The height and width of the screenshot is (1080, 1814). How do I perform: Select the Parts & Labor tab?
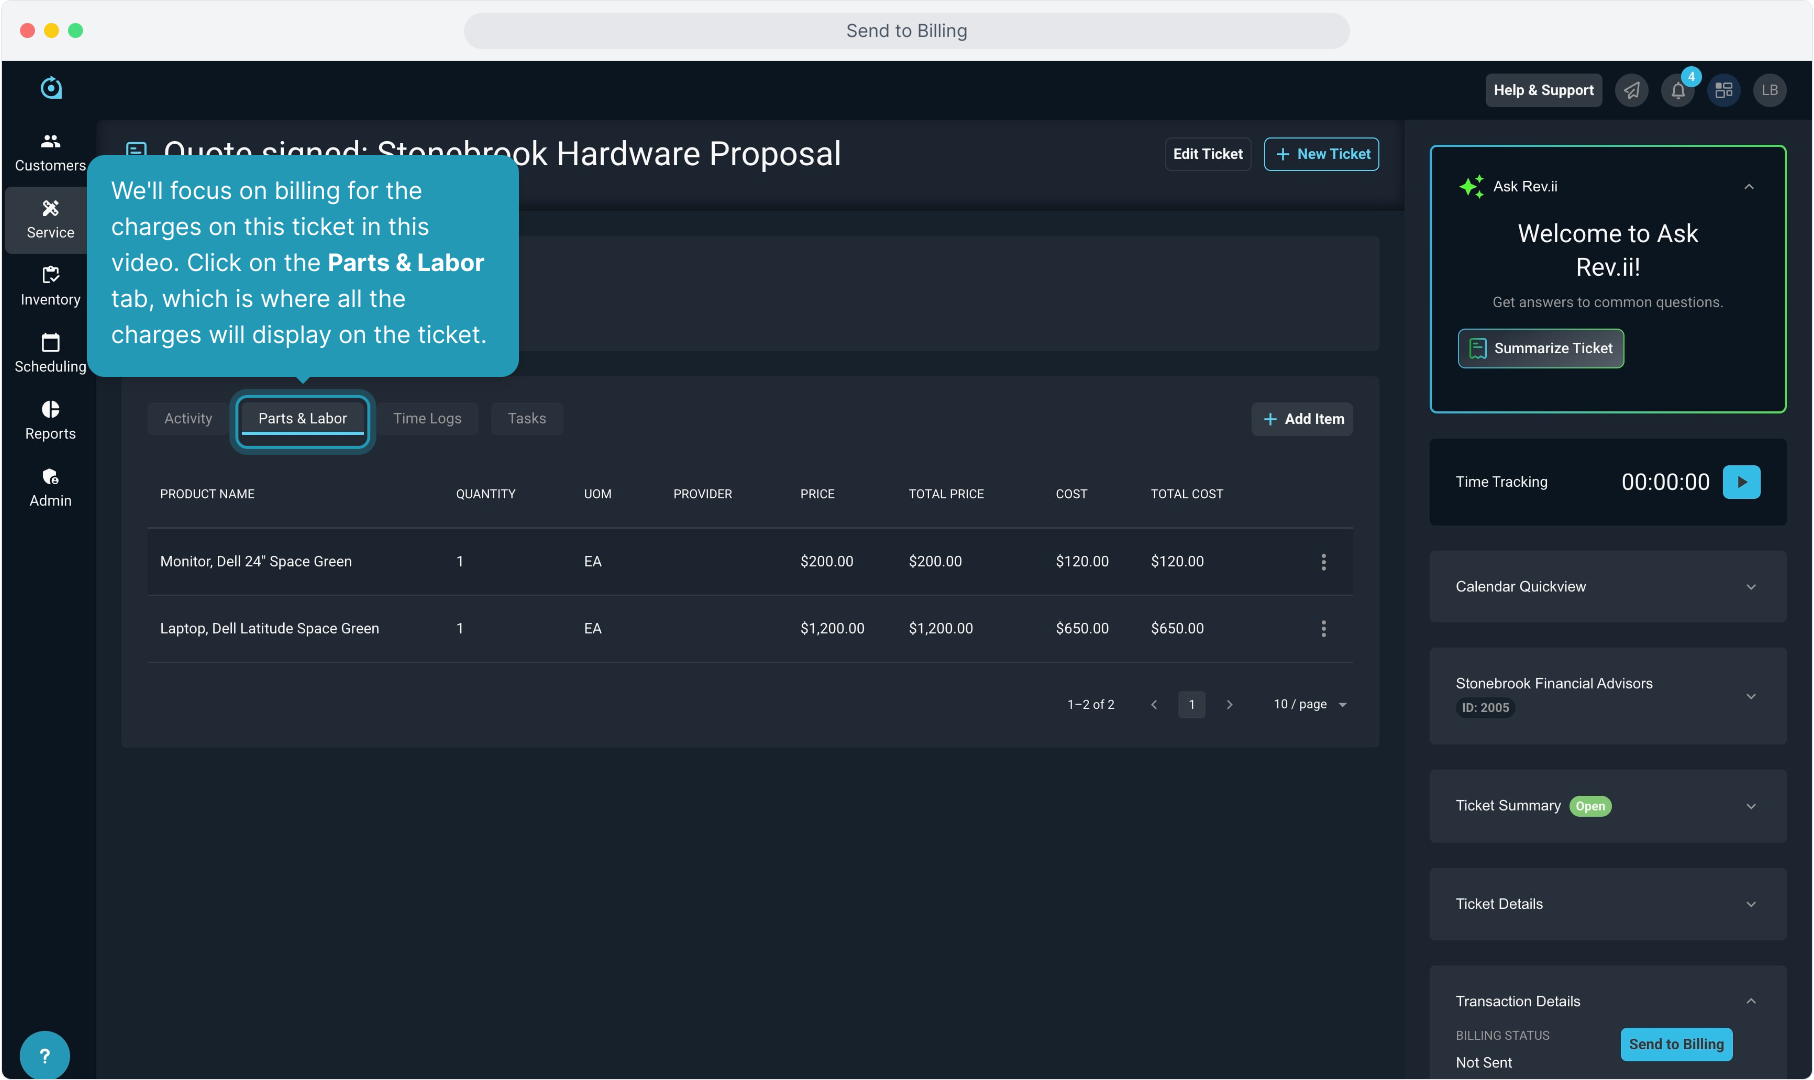(x=302, y=419)
